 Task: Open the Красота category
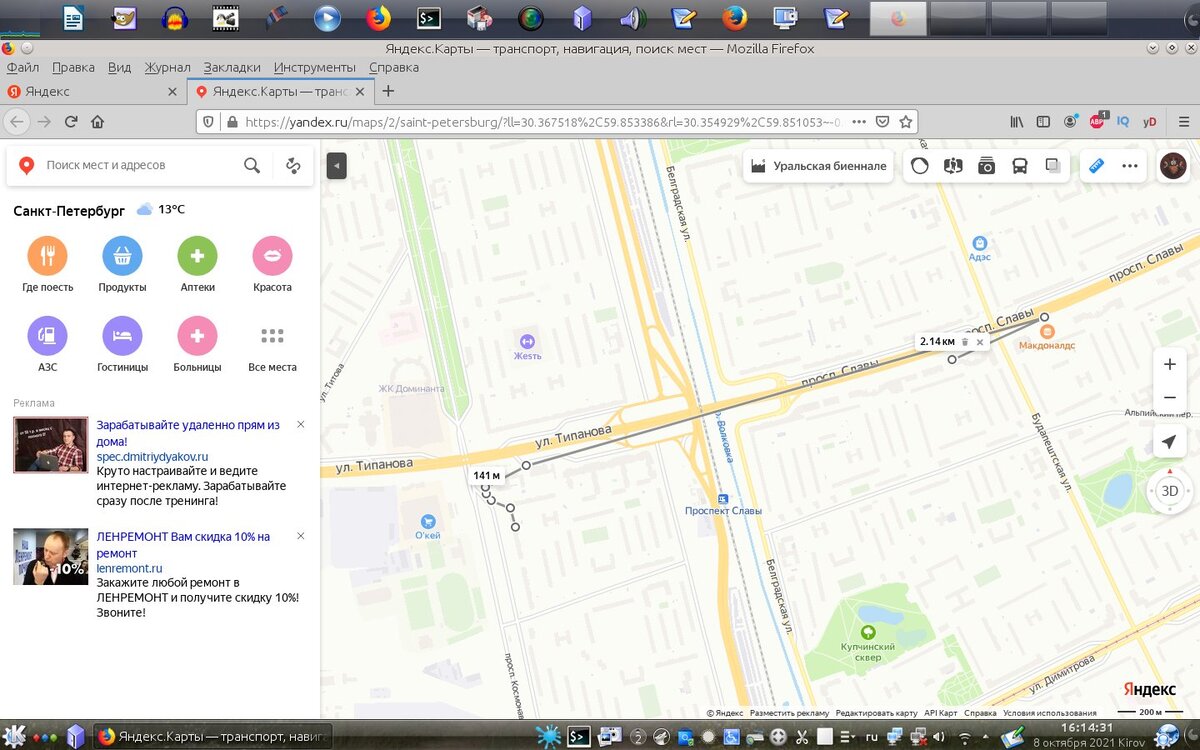tap(272, 264)
